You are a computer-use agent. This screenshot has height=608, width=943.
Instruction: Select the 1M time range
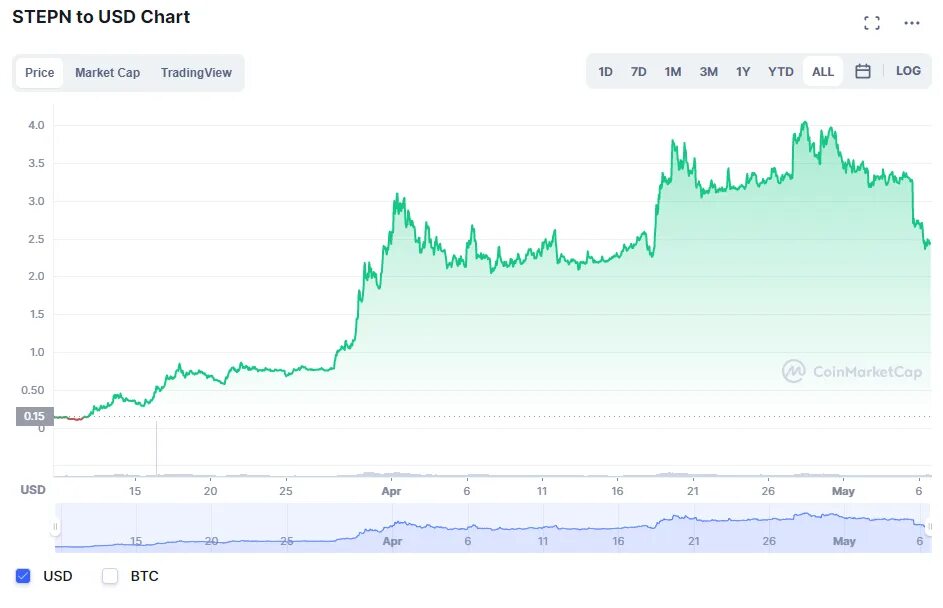[672, 72]
